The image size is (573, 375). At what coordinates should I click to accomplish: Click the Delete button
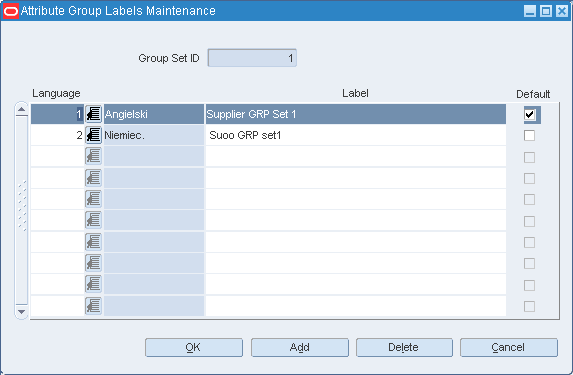coord(404,347)
